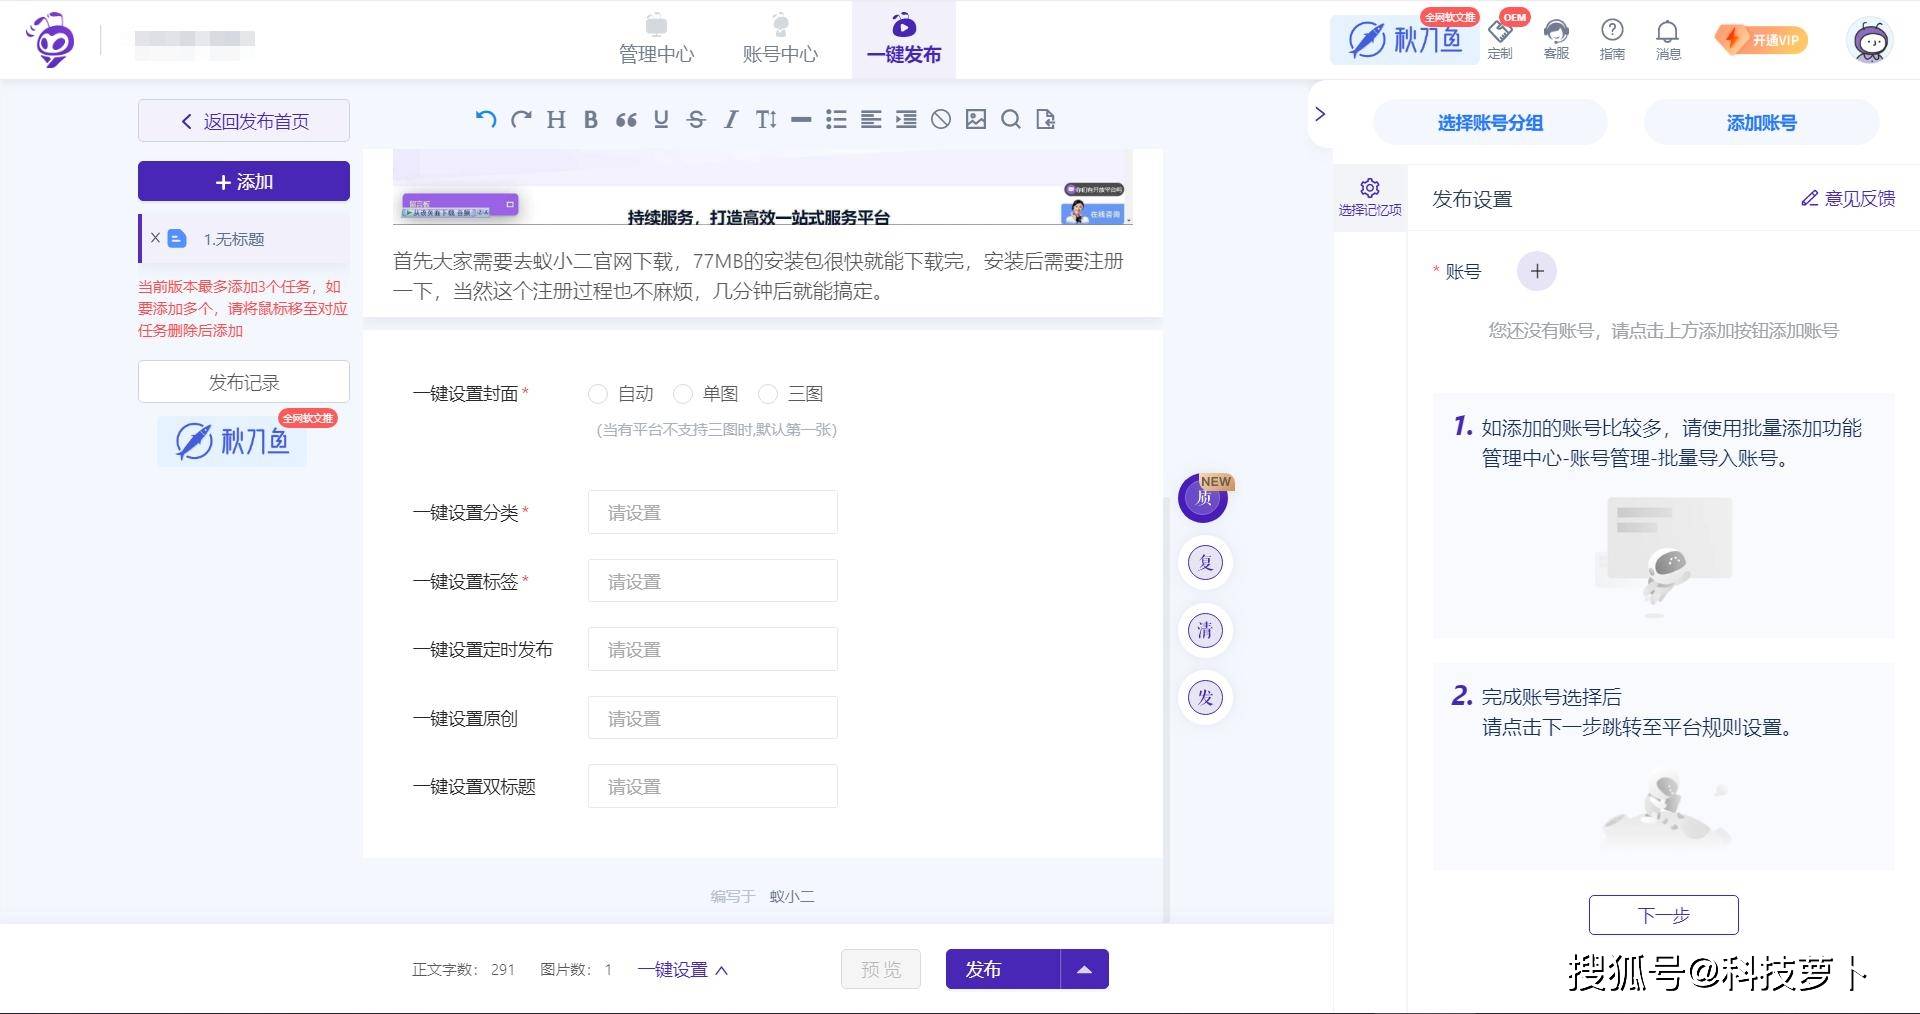1920x1014 pixels.
Task: Click the 一键设置分类 input field
Action: [712, 512]
